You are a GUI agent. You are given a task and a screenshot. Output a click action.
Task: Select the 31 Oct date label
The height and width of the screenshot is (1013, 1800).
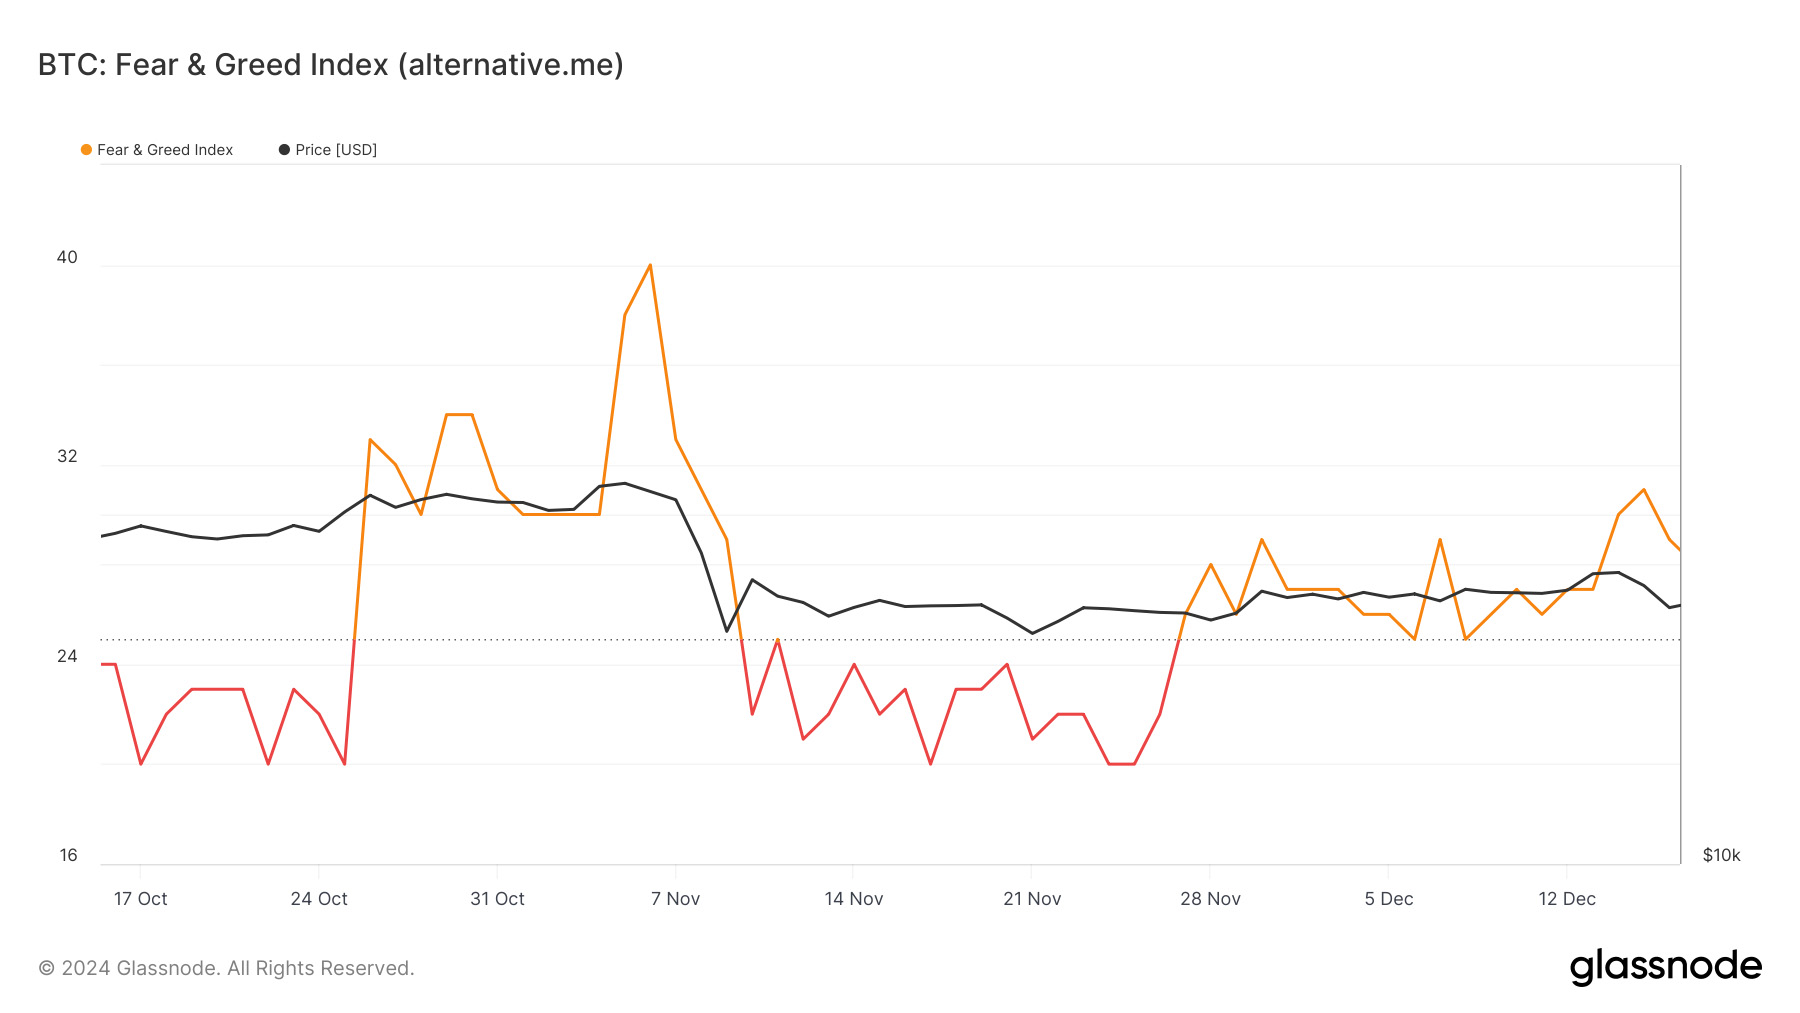coord(497,899)
